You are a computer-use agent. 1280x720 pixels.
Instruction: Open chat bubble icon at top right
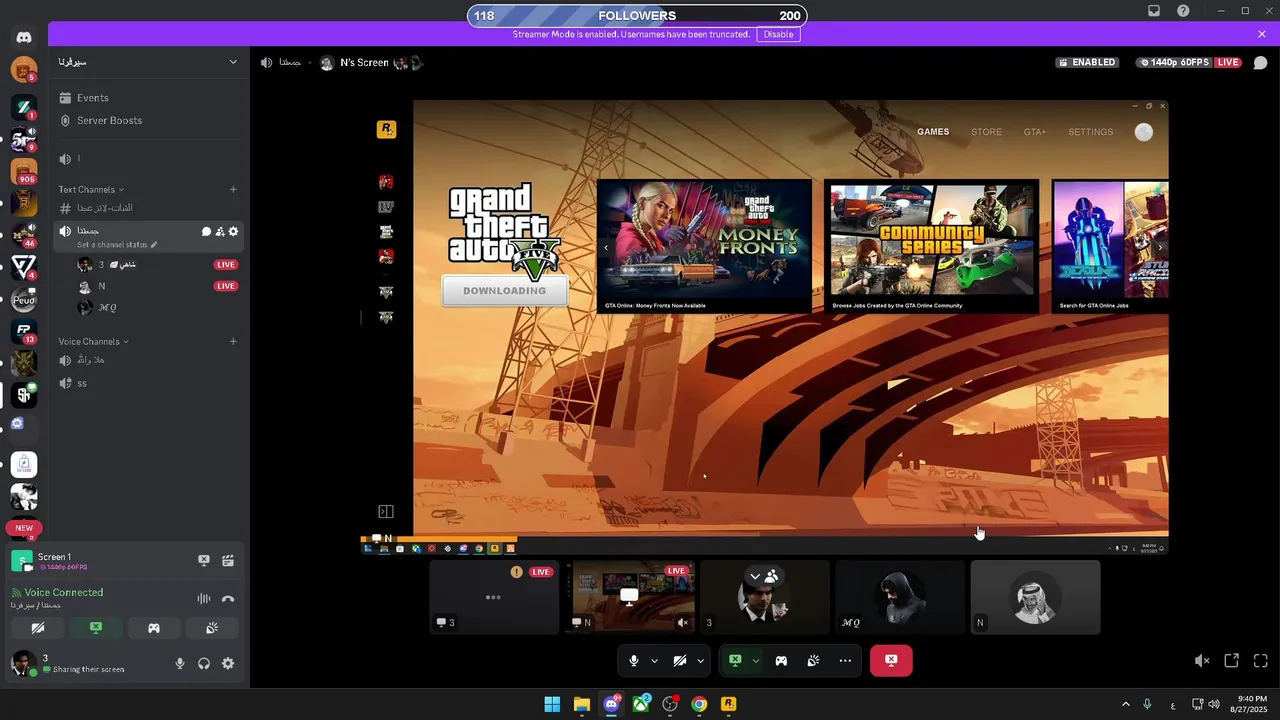pyautogui.click(x=1260, y=62)
